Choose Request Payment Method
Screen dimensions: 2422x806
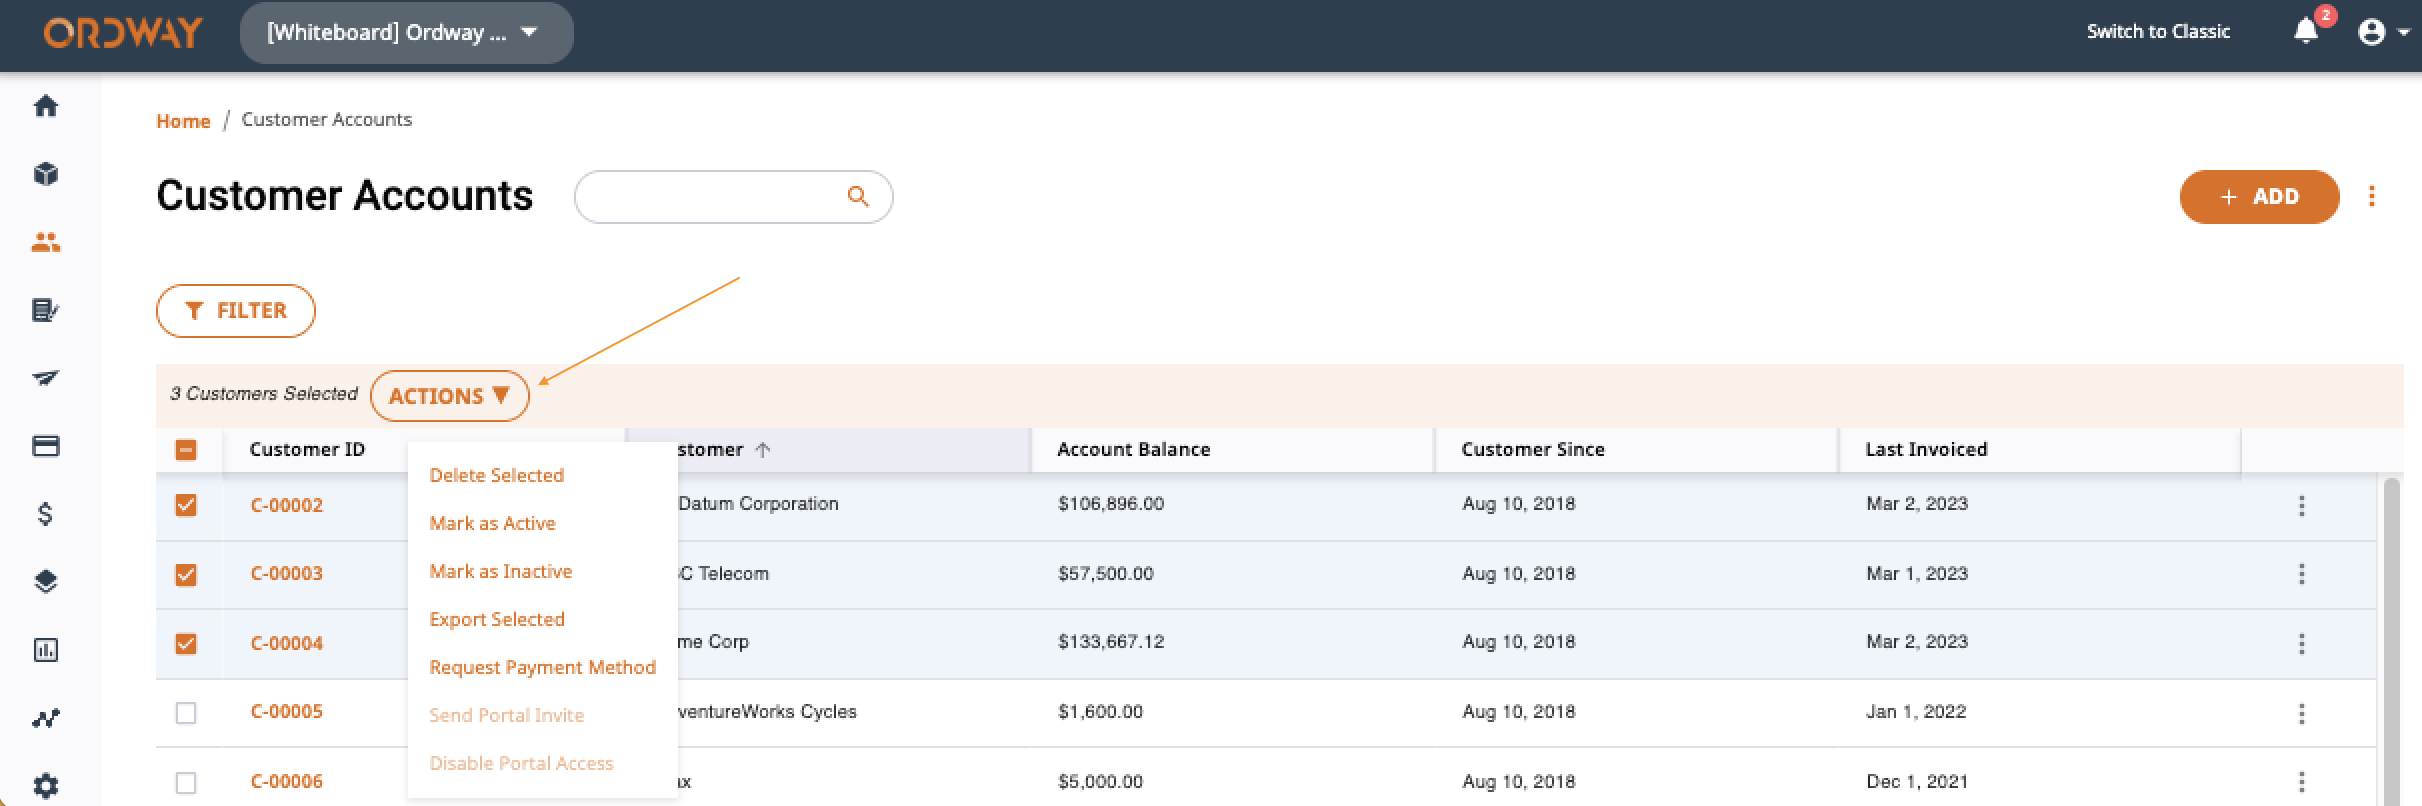542,667
